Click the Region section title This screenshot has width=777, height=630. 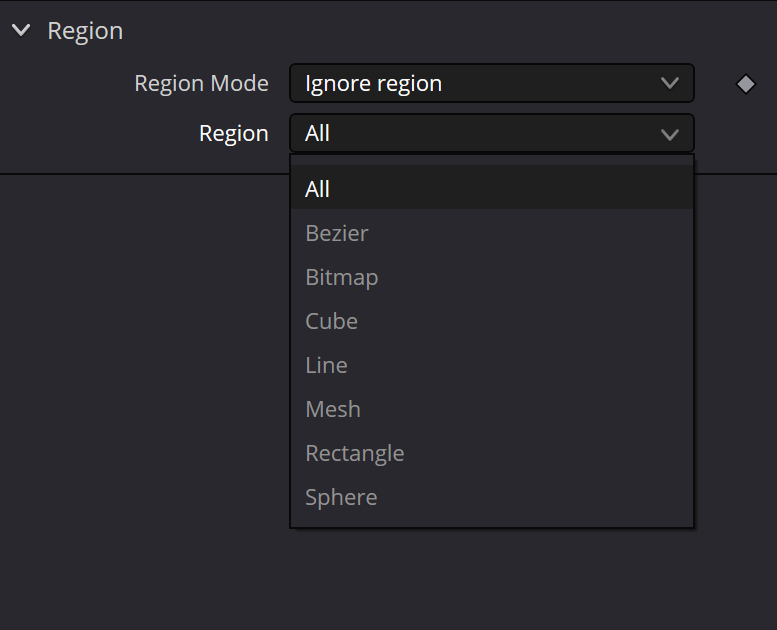(x=85, y=31)
